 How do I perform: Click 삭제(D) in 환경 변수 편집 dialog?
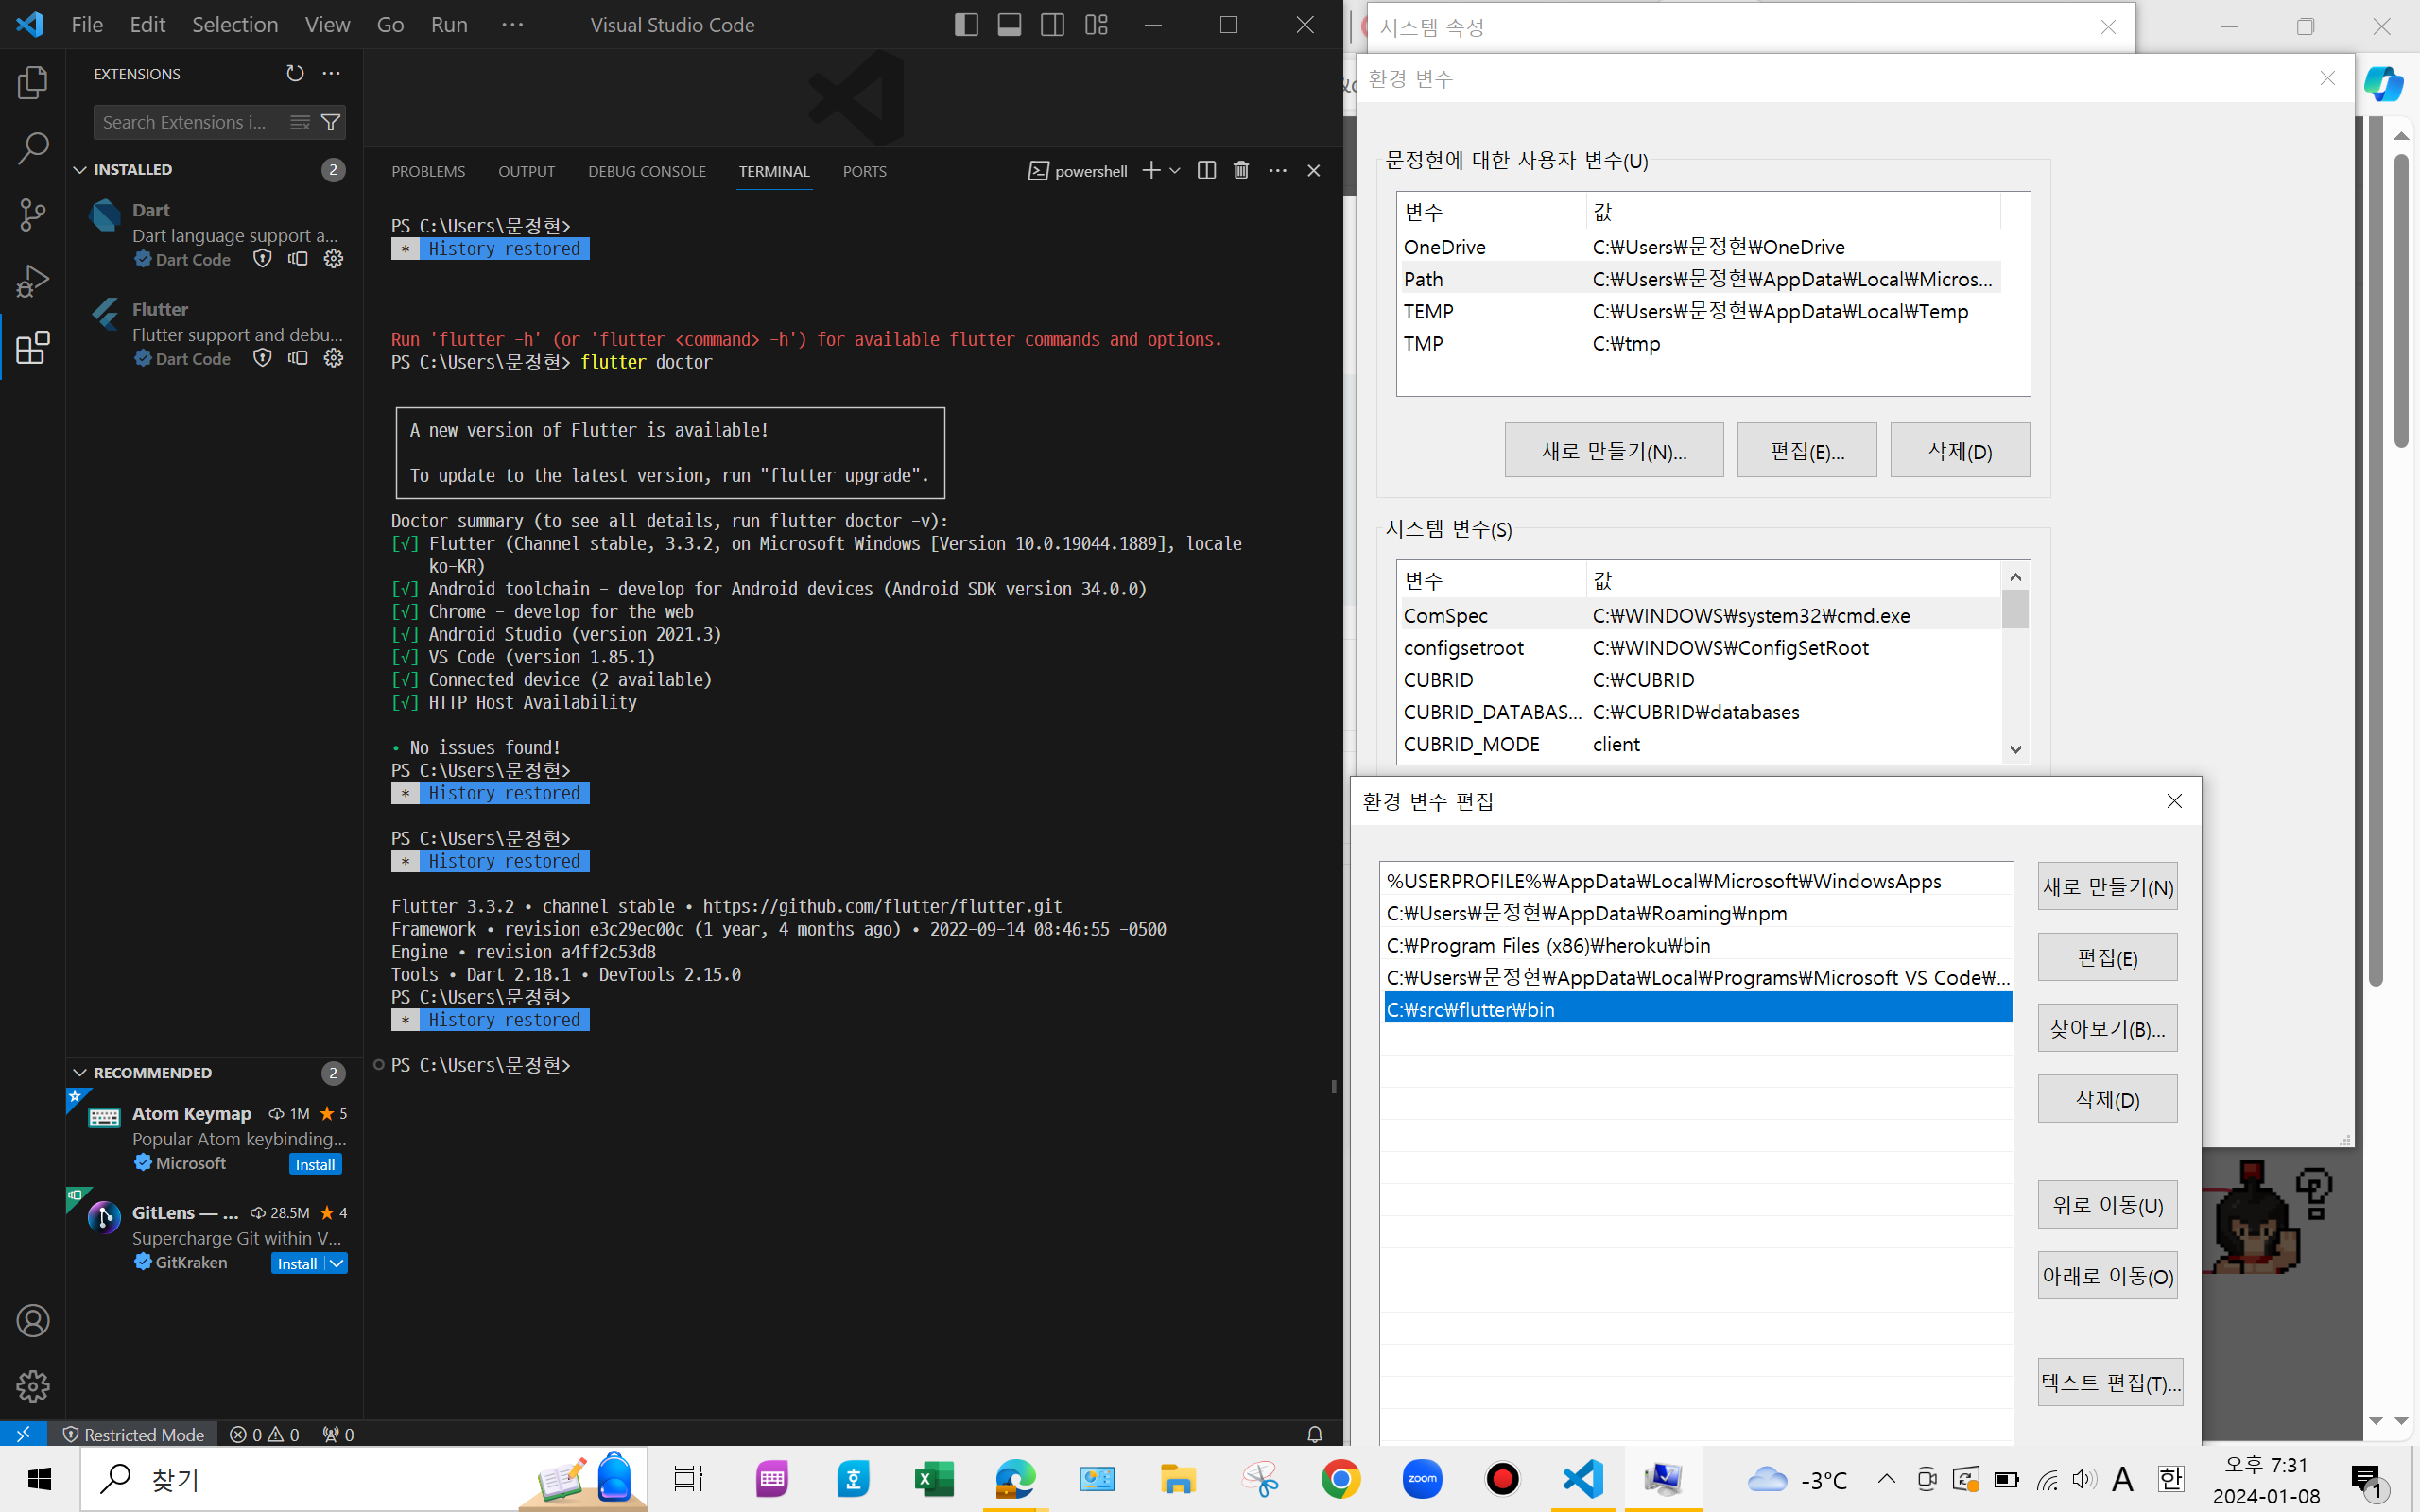[x=2107, y=1099]
